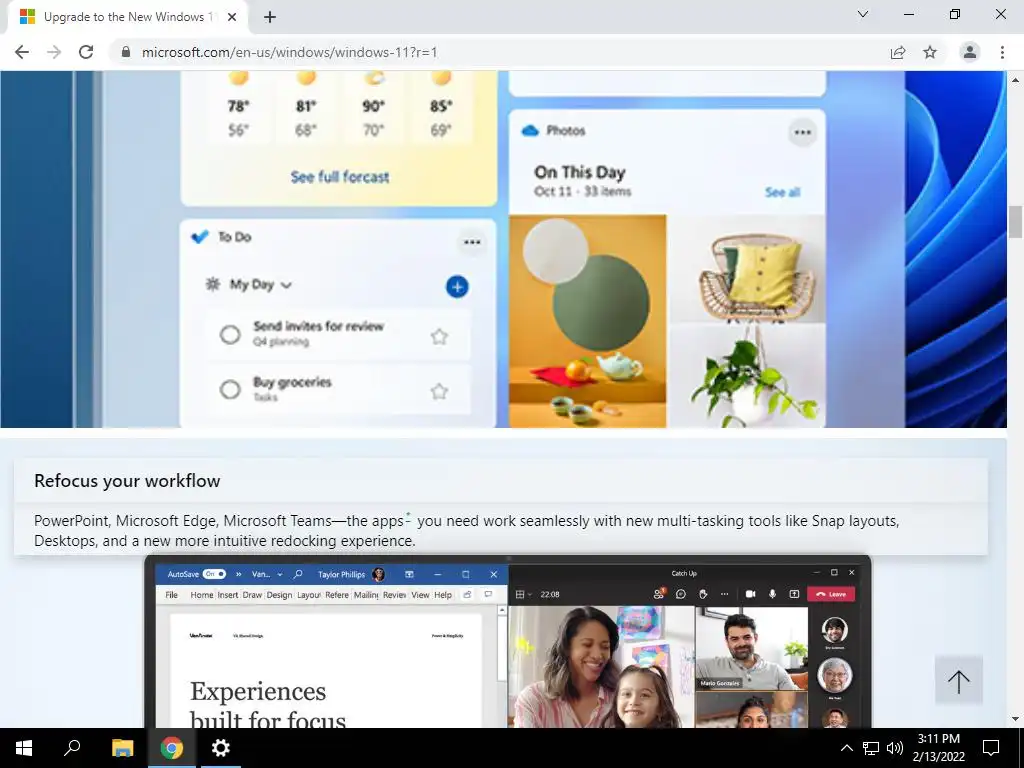Toggle the AutoSave switch in Word
Screen dimensions: 1024x768
(214, 574)
